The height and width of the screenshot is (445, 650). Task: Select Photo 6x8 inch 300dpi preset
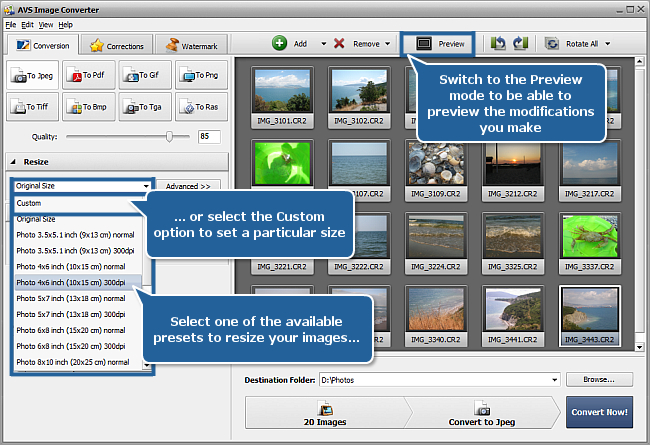tap(79, 346)
